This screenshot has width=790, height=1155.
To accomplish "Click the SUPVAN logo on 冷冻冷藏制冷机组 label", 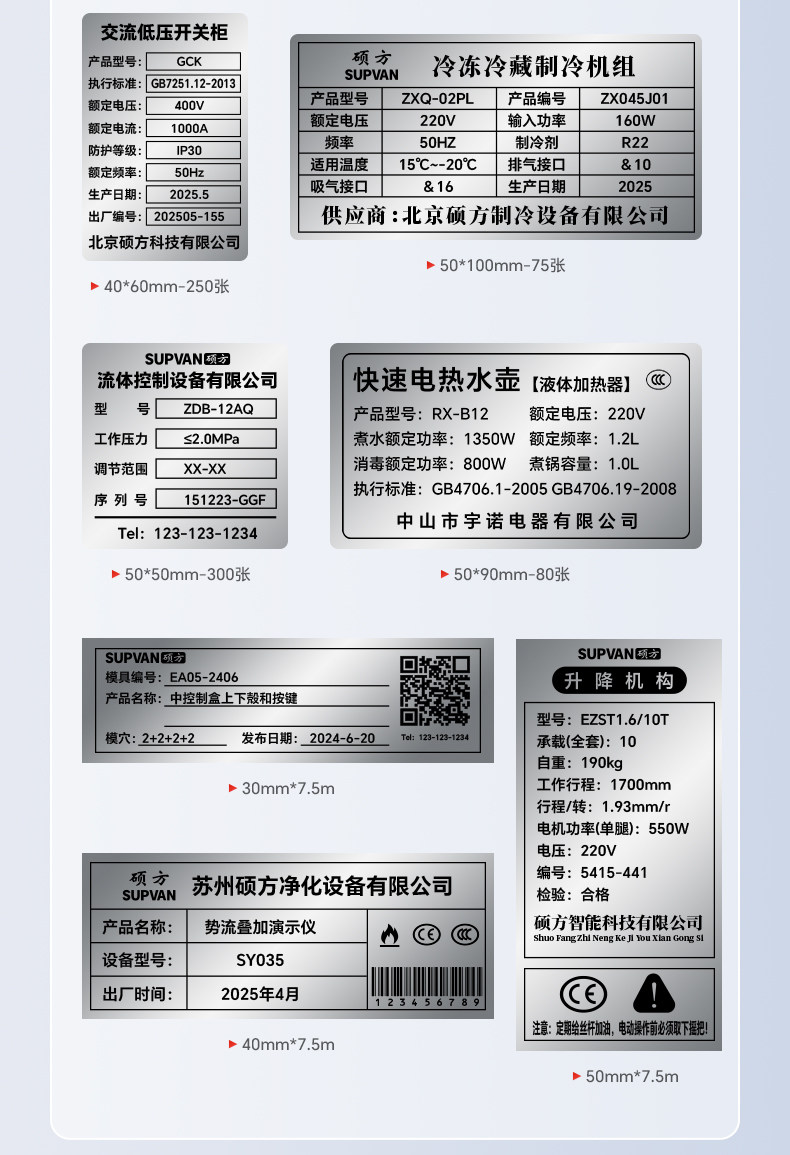I will [371, 66].
